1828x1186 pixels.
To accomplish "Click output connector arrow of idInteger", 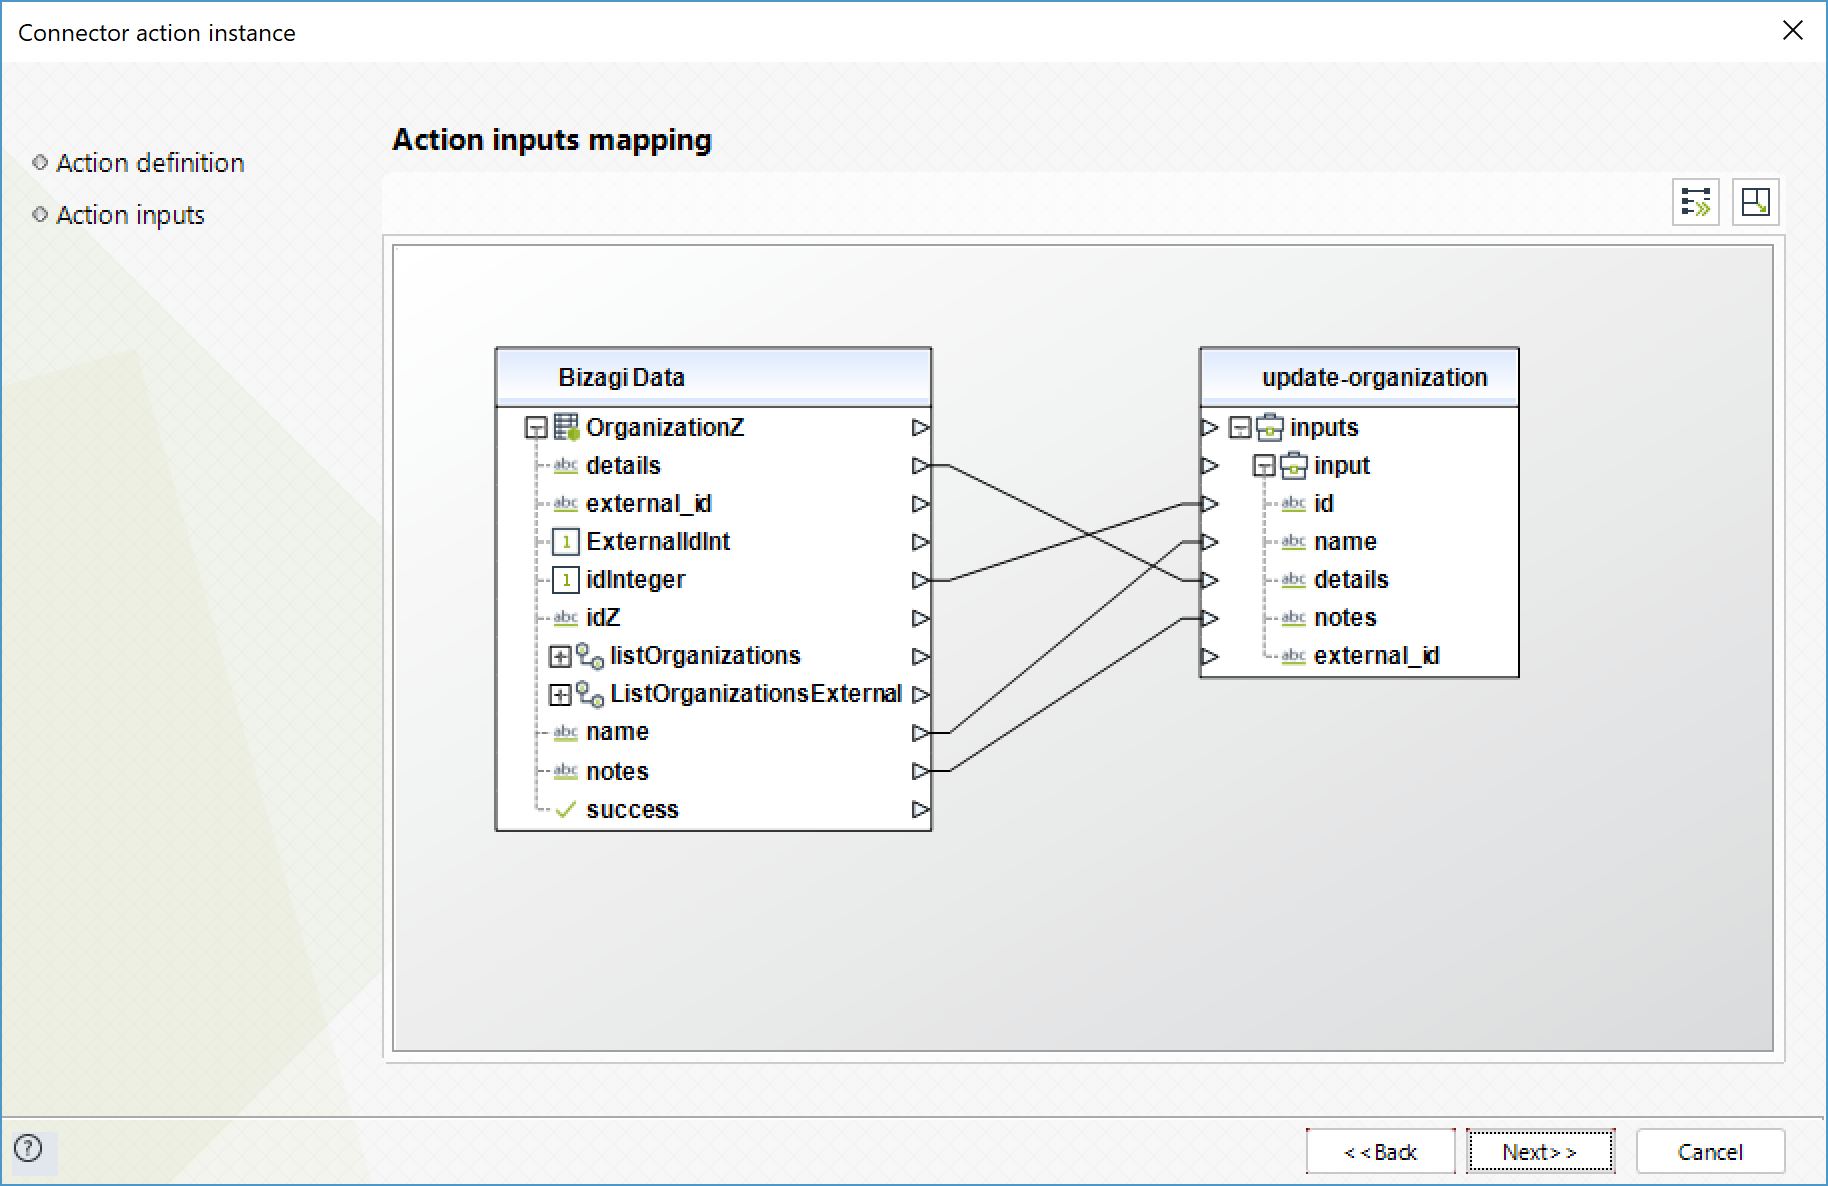I will pos(920,580).
